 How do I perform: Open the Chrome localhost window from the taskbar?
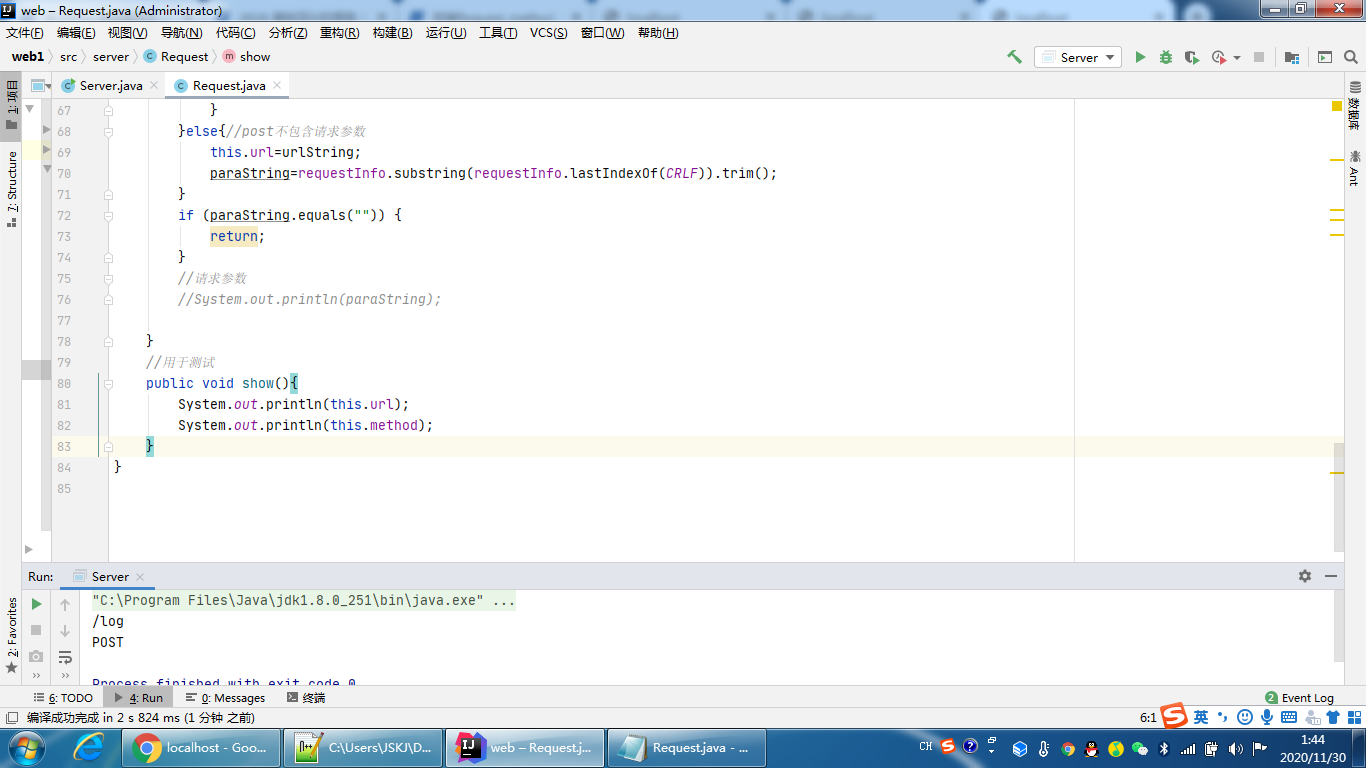coord(201,748)
